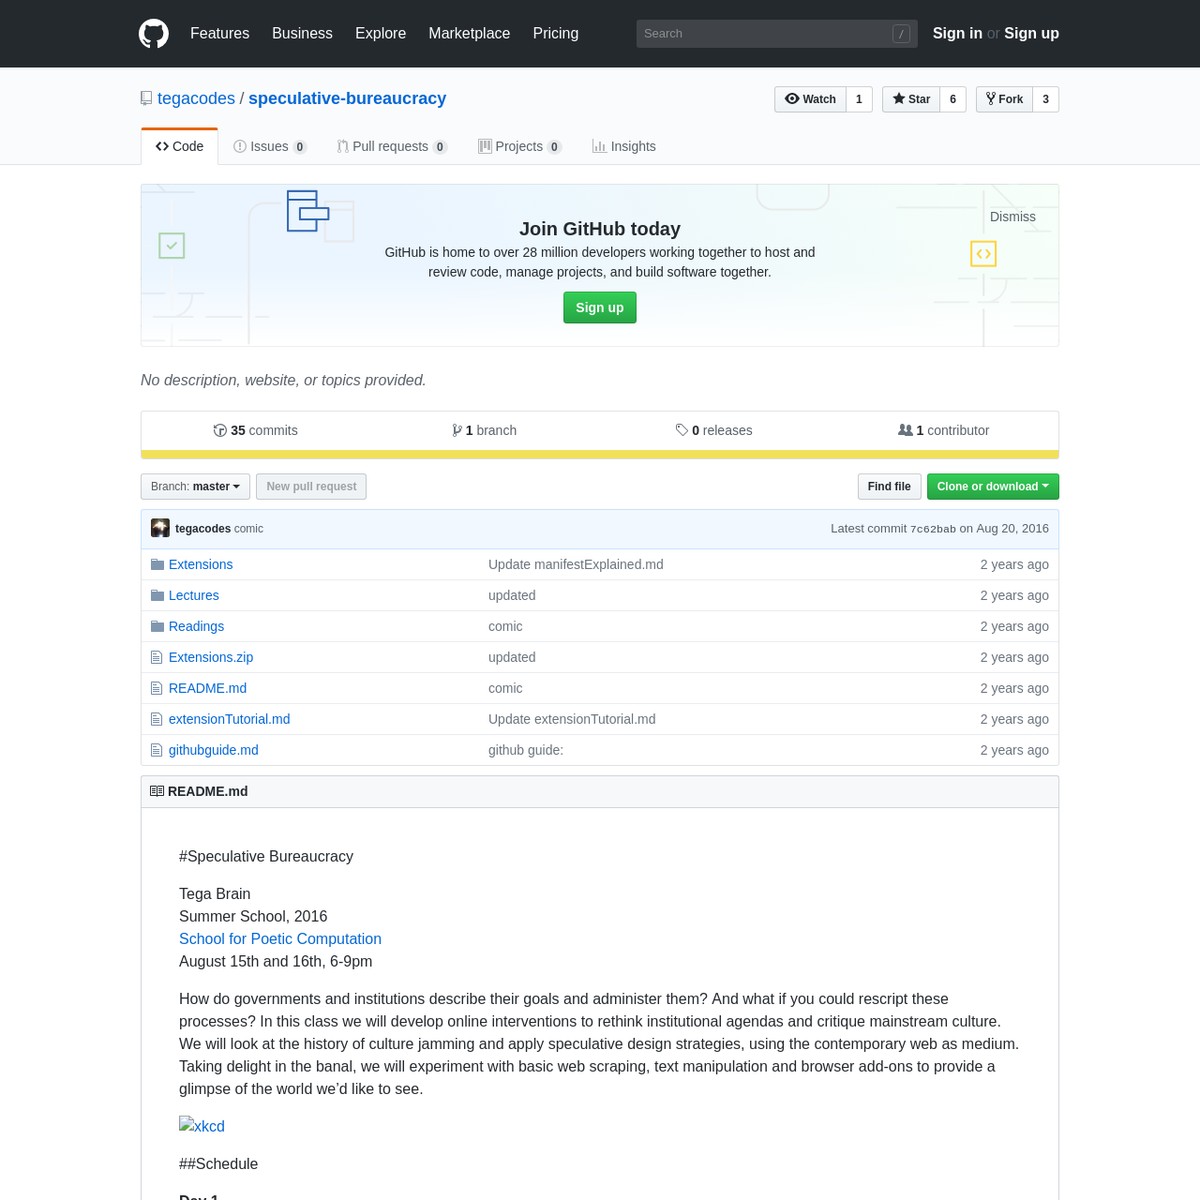The width and height of the screenshot is (1200, 1200).
Task: Click the Lectures folder icon
Action: click(x=157, y=595)
